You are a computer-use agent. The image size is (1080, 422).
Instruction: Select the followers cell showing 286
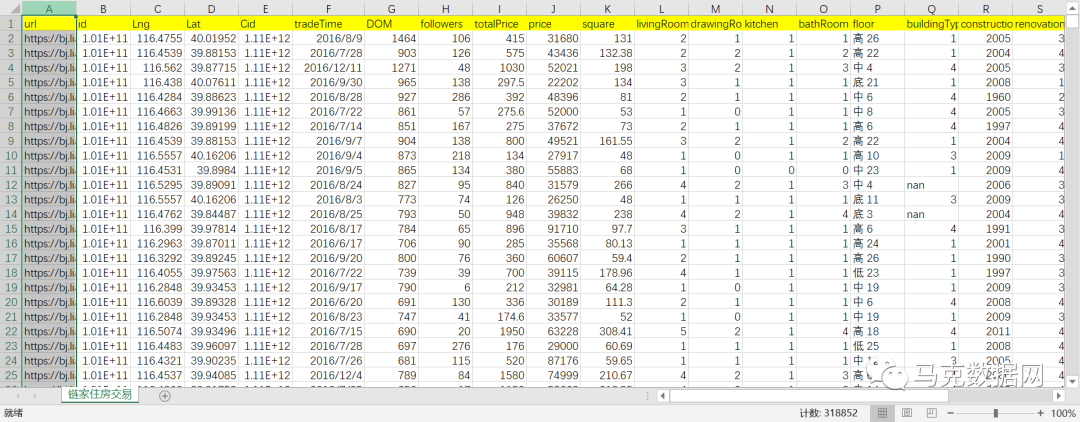coord(445,97)
